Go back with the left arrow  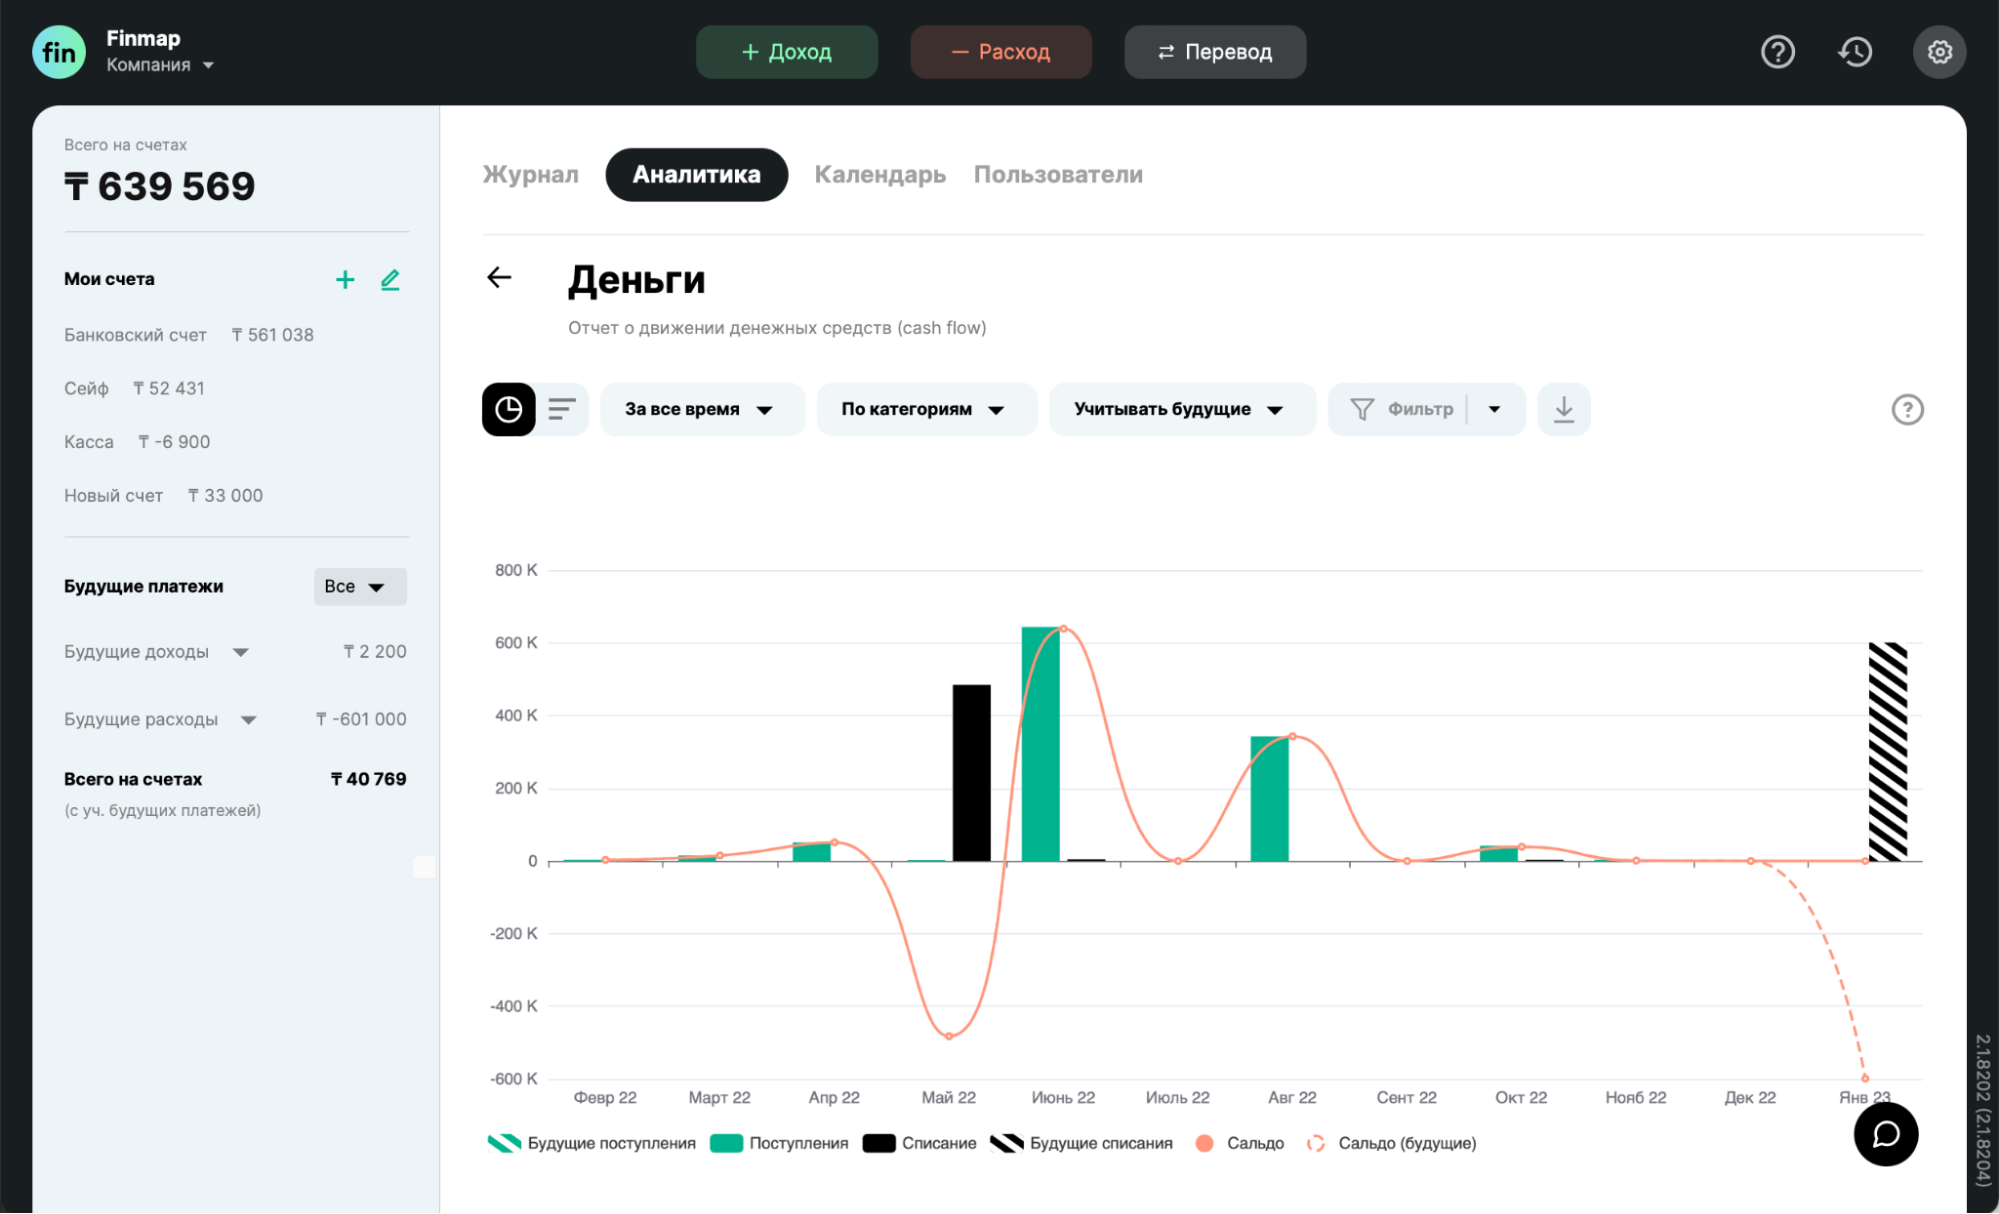click(x=499, y=278)
